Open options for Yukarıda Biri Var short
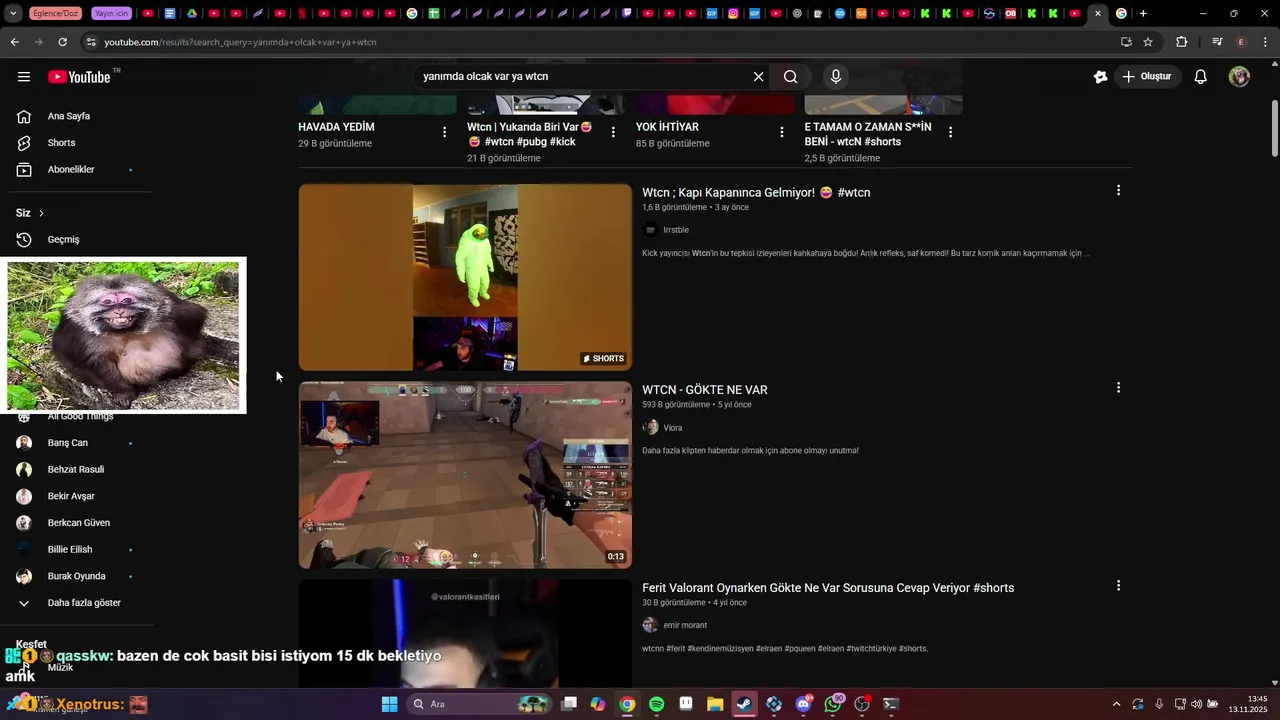 (613, 132)
